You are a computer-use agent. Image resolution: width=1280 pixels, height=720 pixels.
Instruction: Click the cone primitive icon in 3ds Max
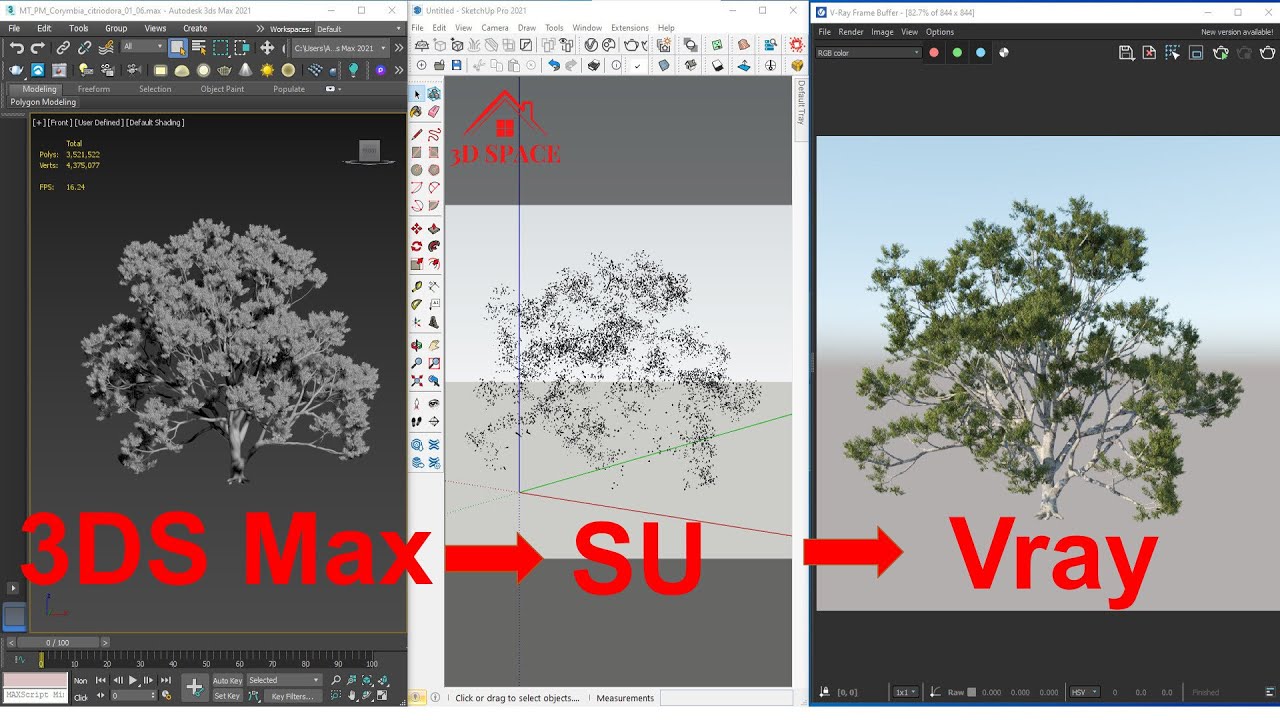[x=245, y=70]
